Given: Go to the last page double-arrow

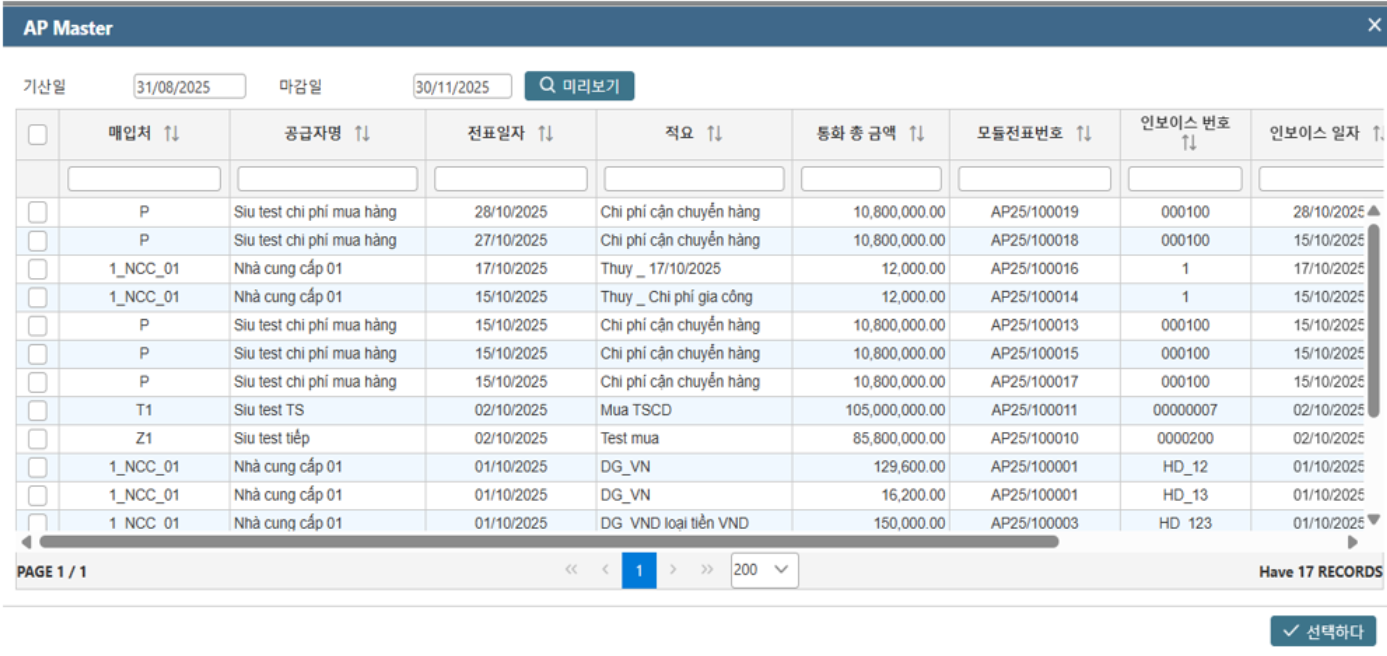Looking at the screenshot, I should pyautogui.click(x=707, y=570).
